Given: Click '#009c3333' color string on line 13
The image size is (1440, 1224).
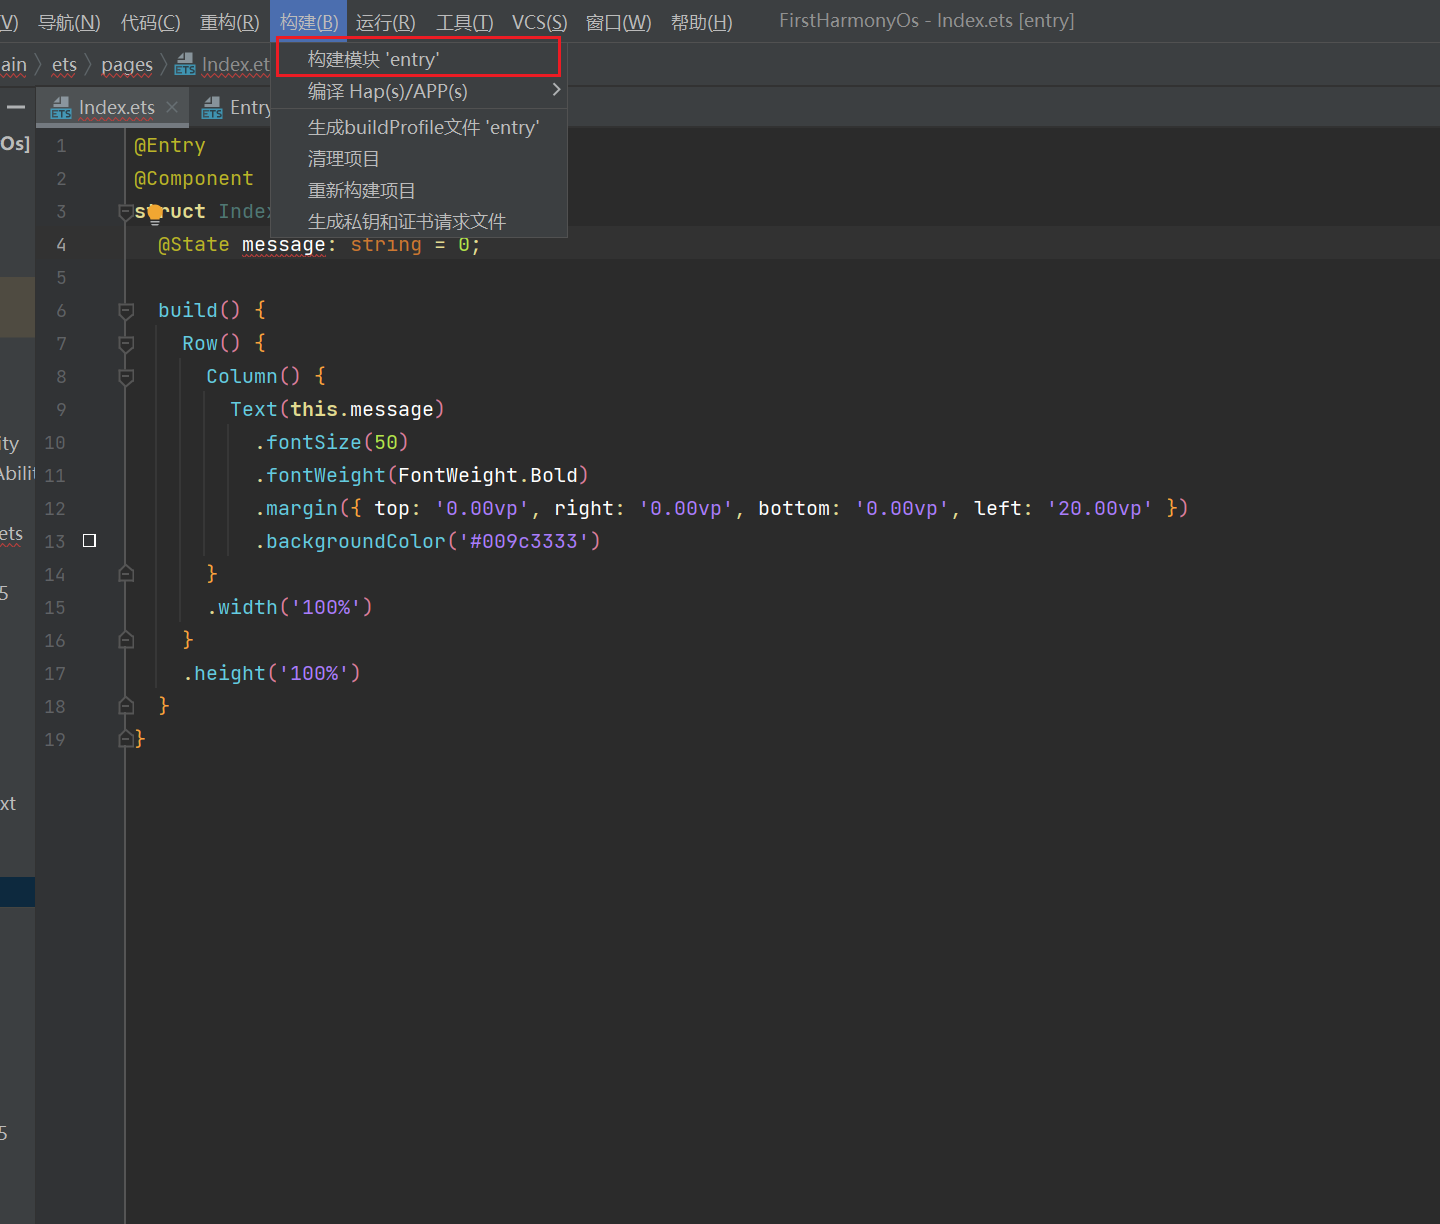Looking at the screenshot, I should (524, 541).
